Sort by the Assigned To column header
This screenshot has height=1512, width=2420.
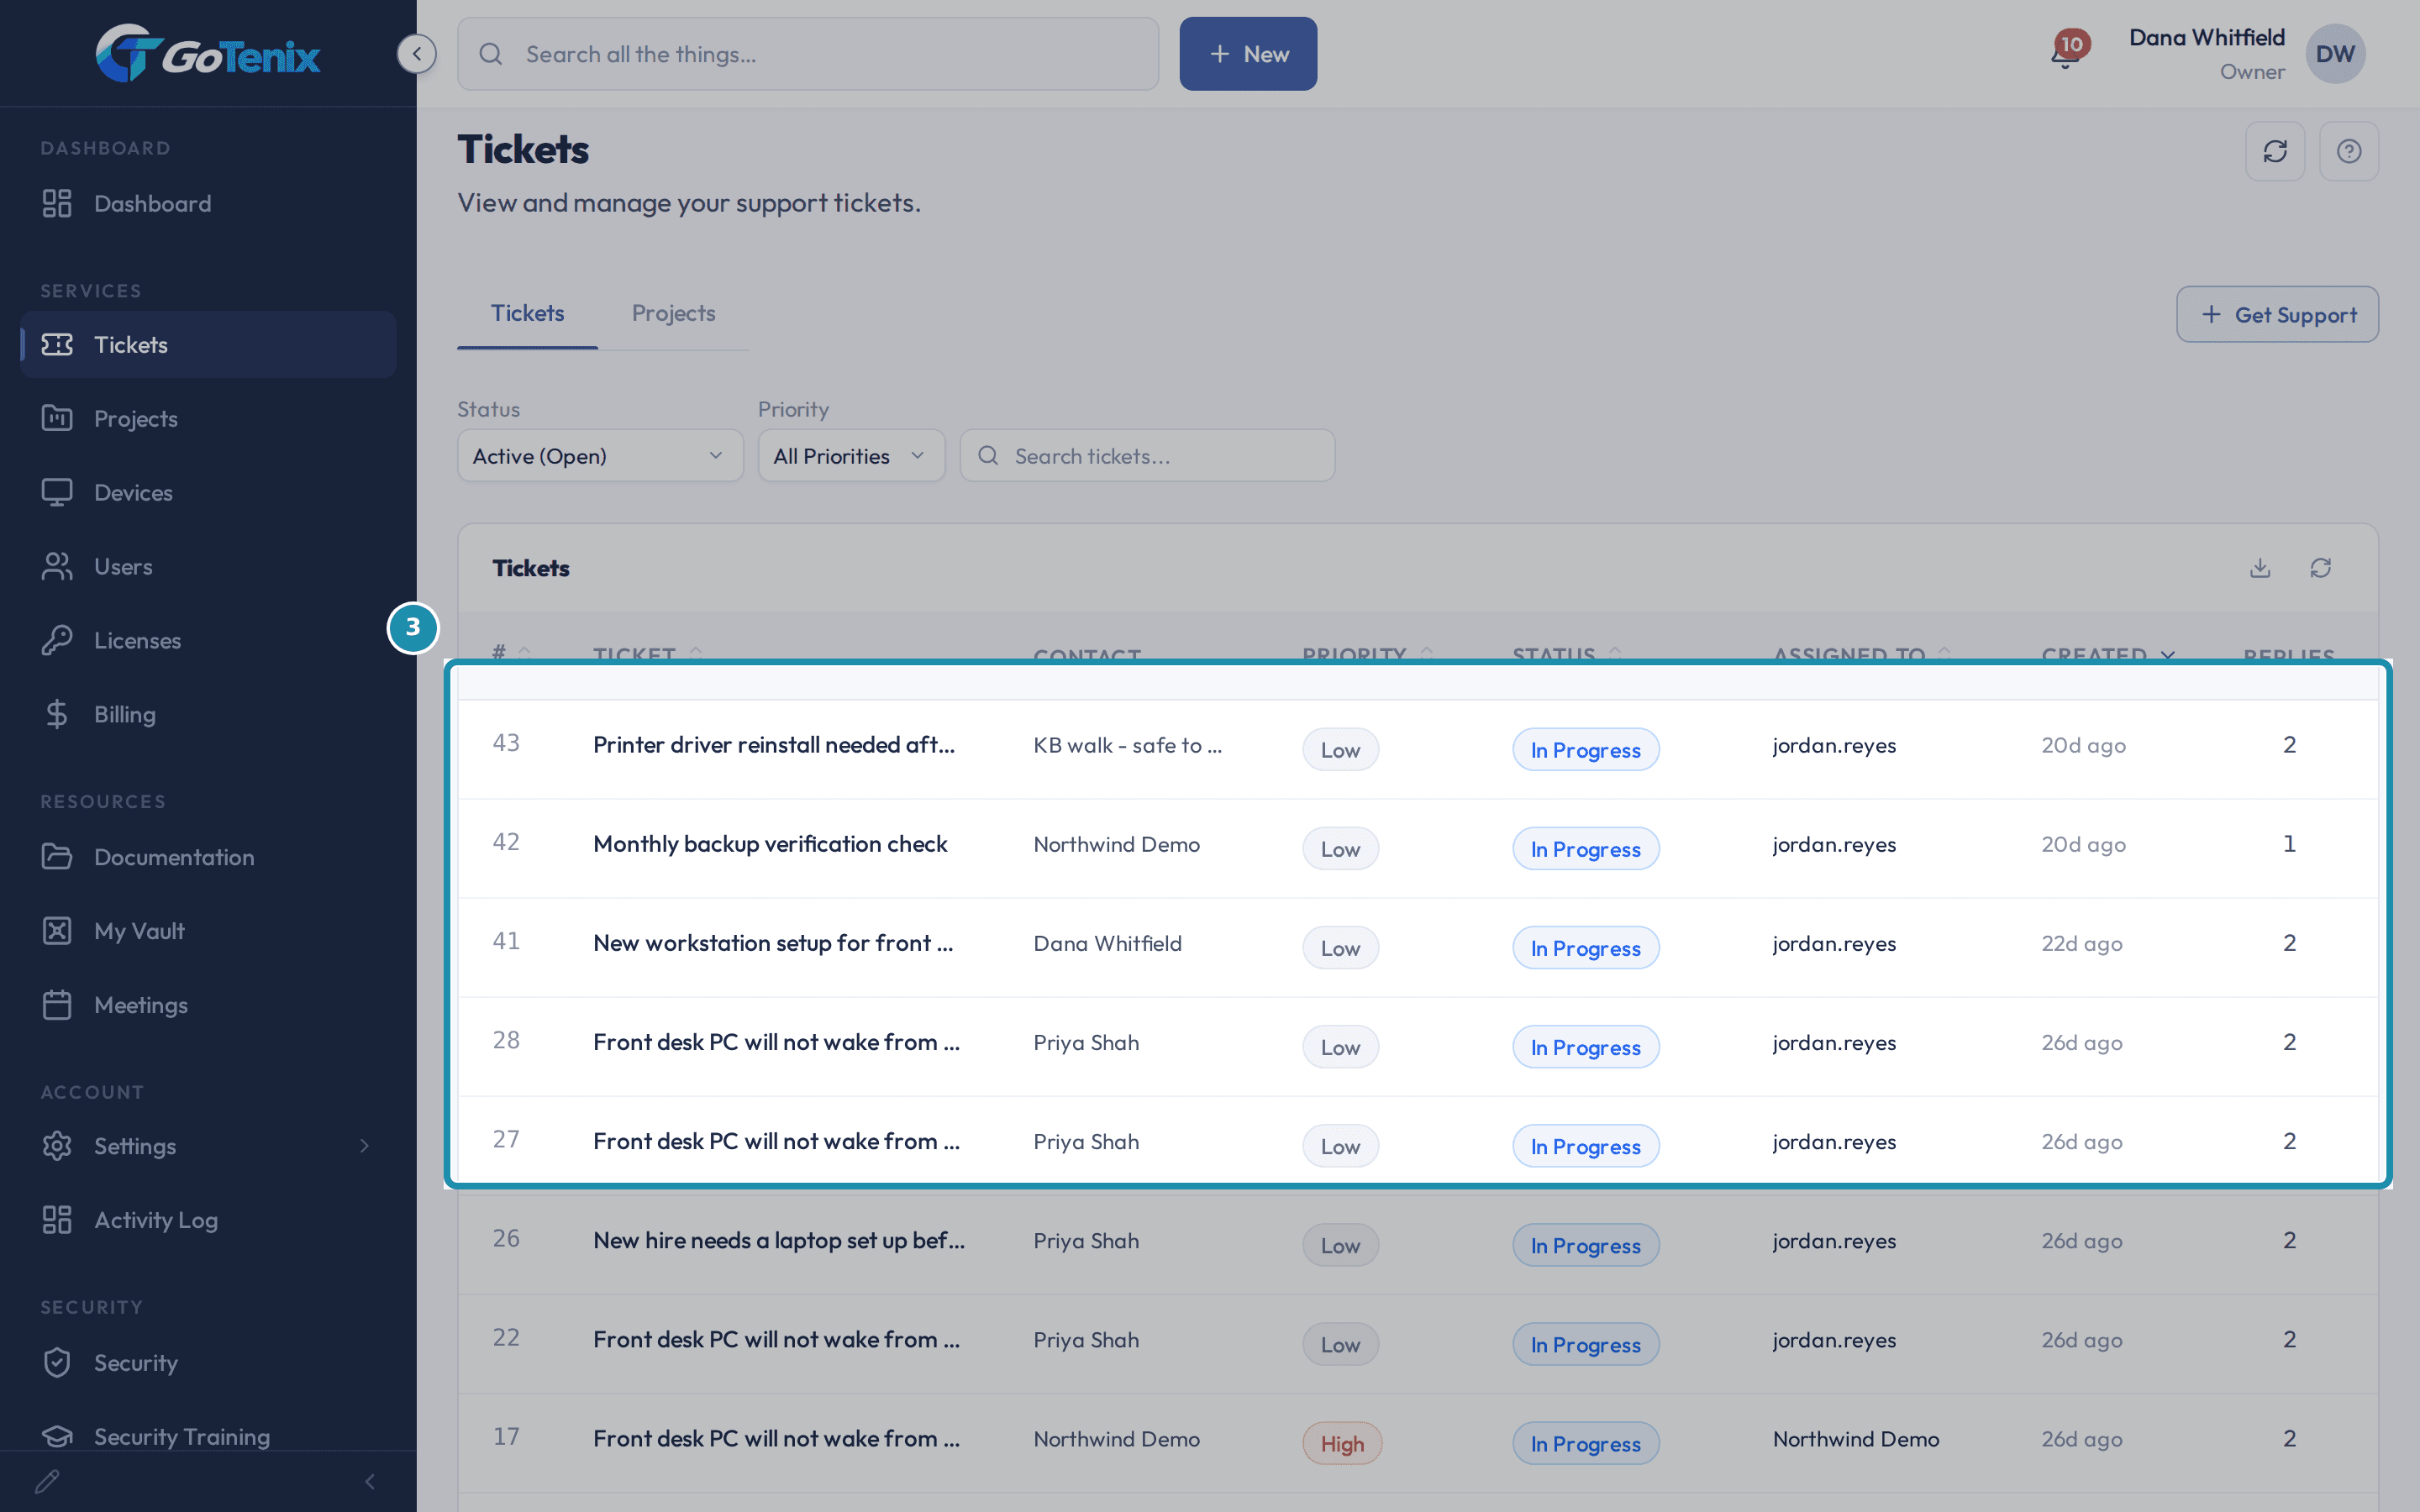click(1861, 655)
